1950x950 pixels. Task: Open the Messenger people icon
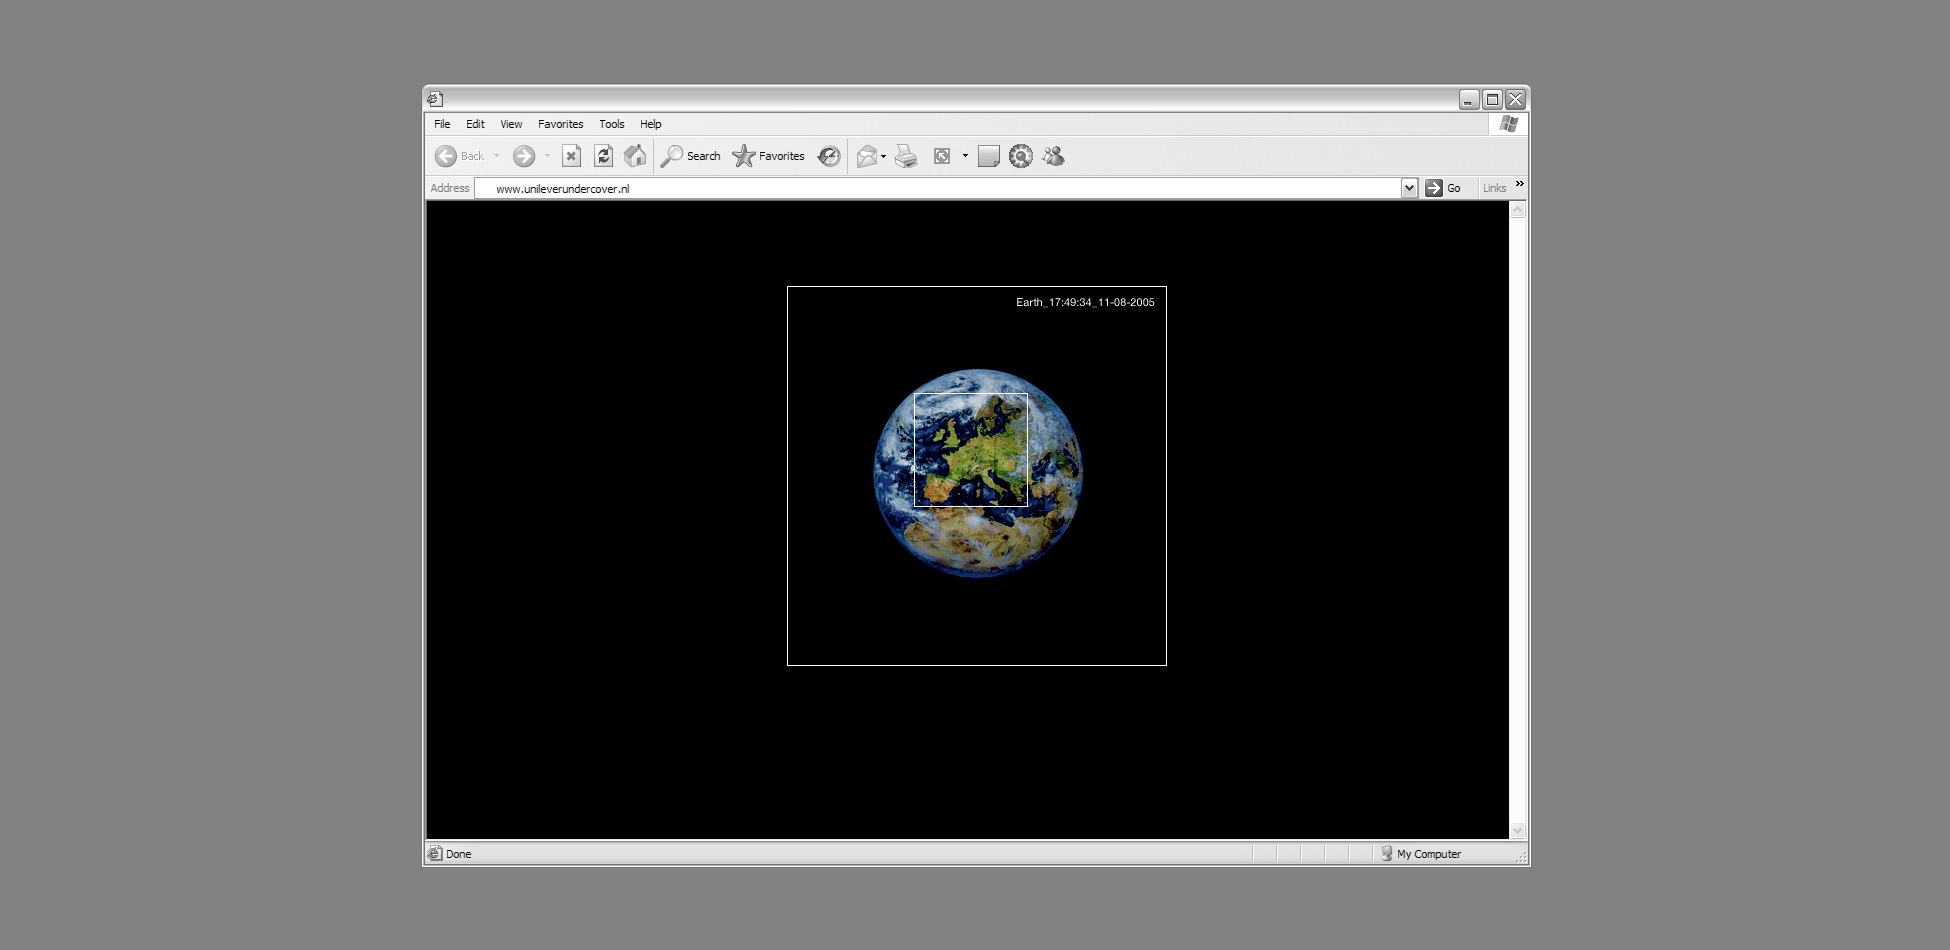click(1053, 156)
